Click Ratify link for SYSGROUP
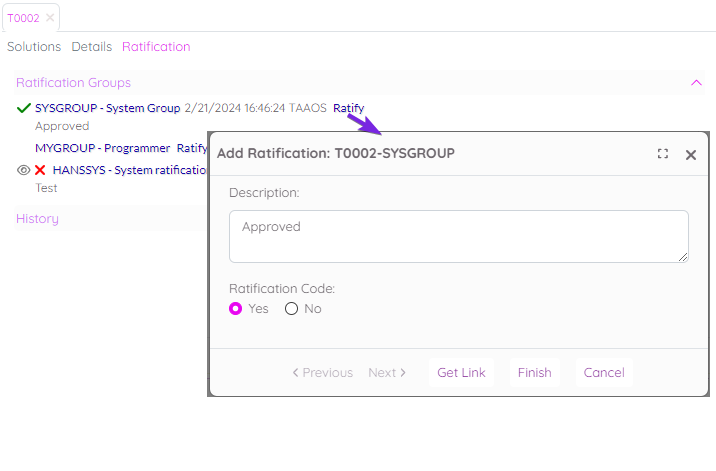The height and width of the screenshot is (471, 716). click(348, 108)
